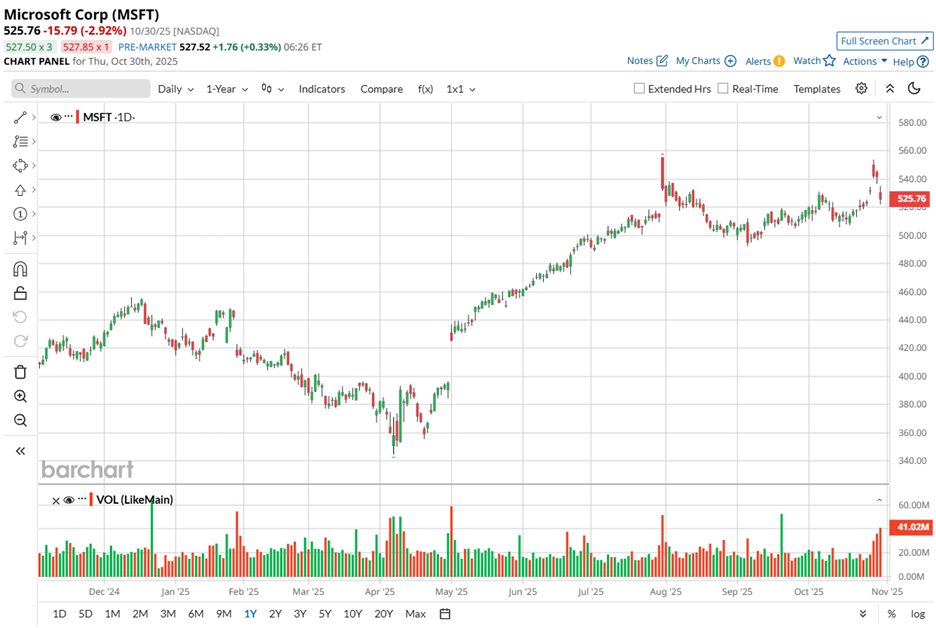Select the 5Y time range
Screen dimensions: 936x628
click(325, 614)
